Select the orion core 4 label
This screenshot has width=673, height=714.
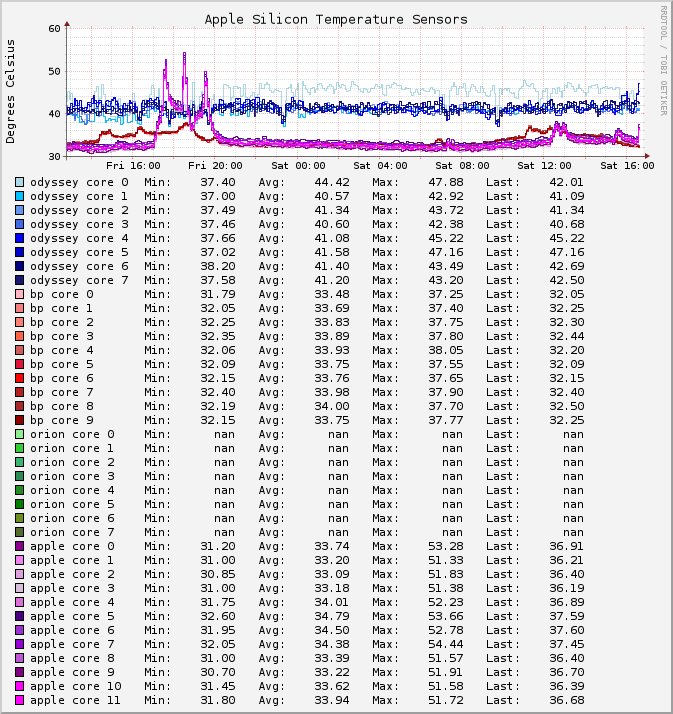click(72, 490)
